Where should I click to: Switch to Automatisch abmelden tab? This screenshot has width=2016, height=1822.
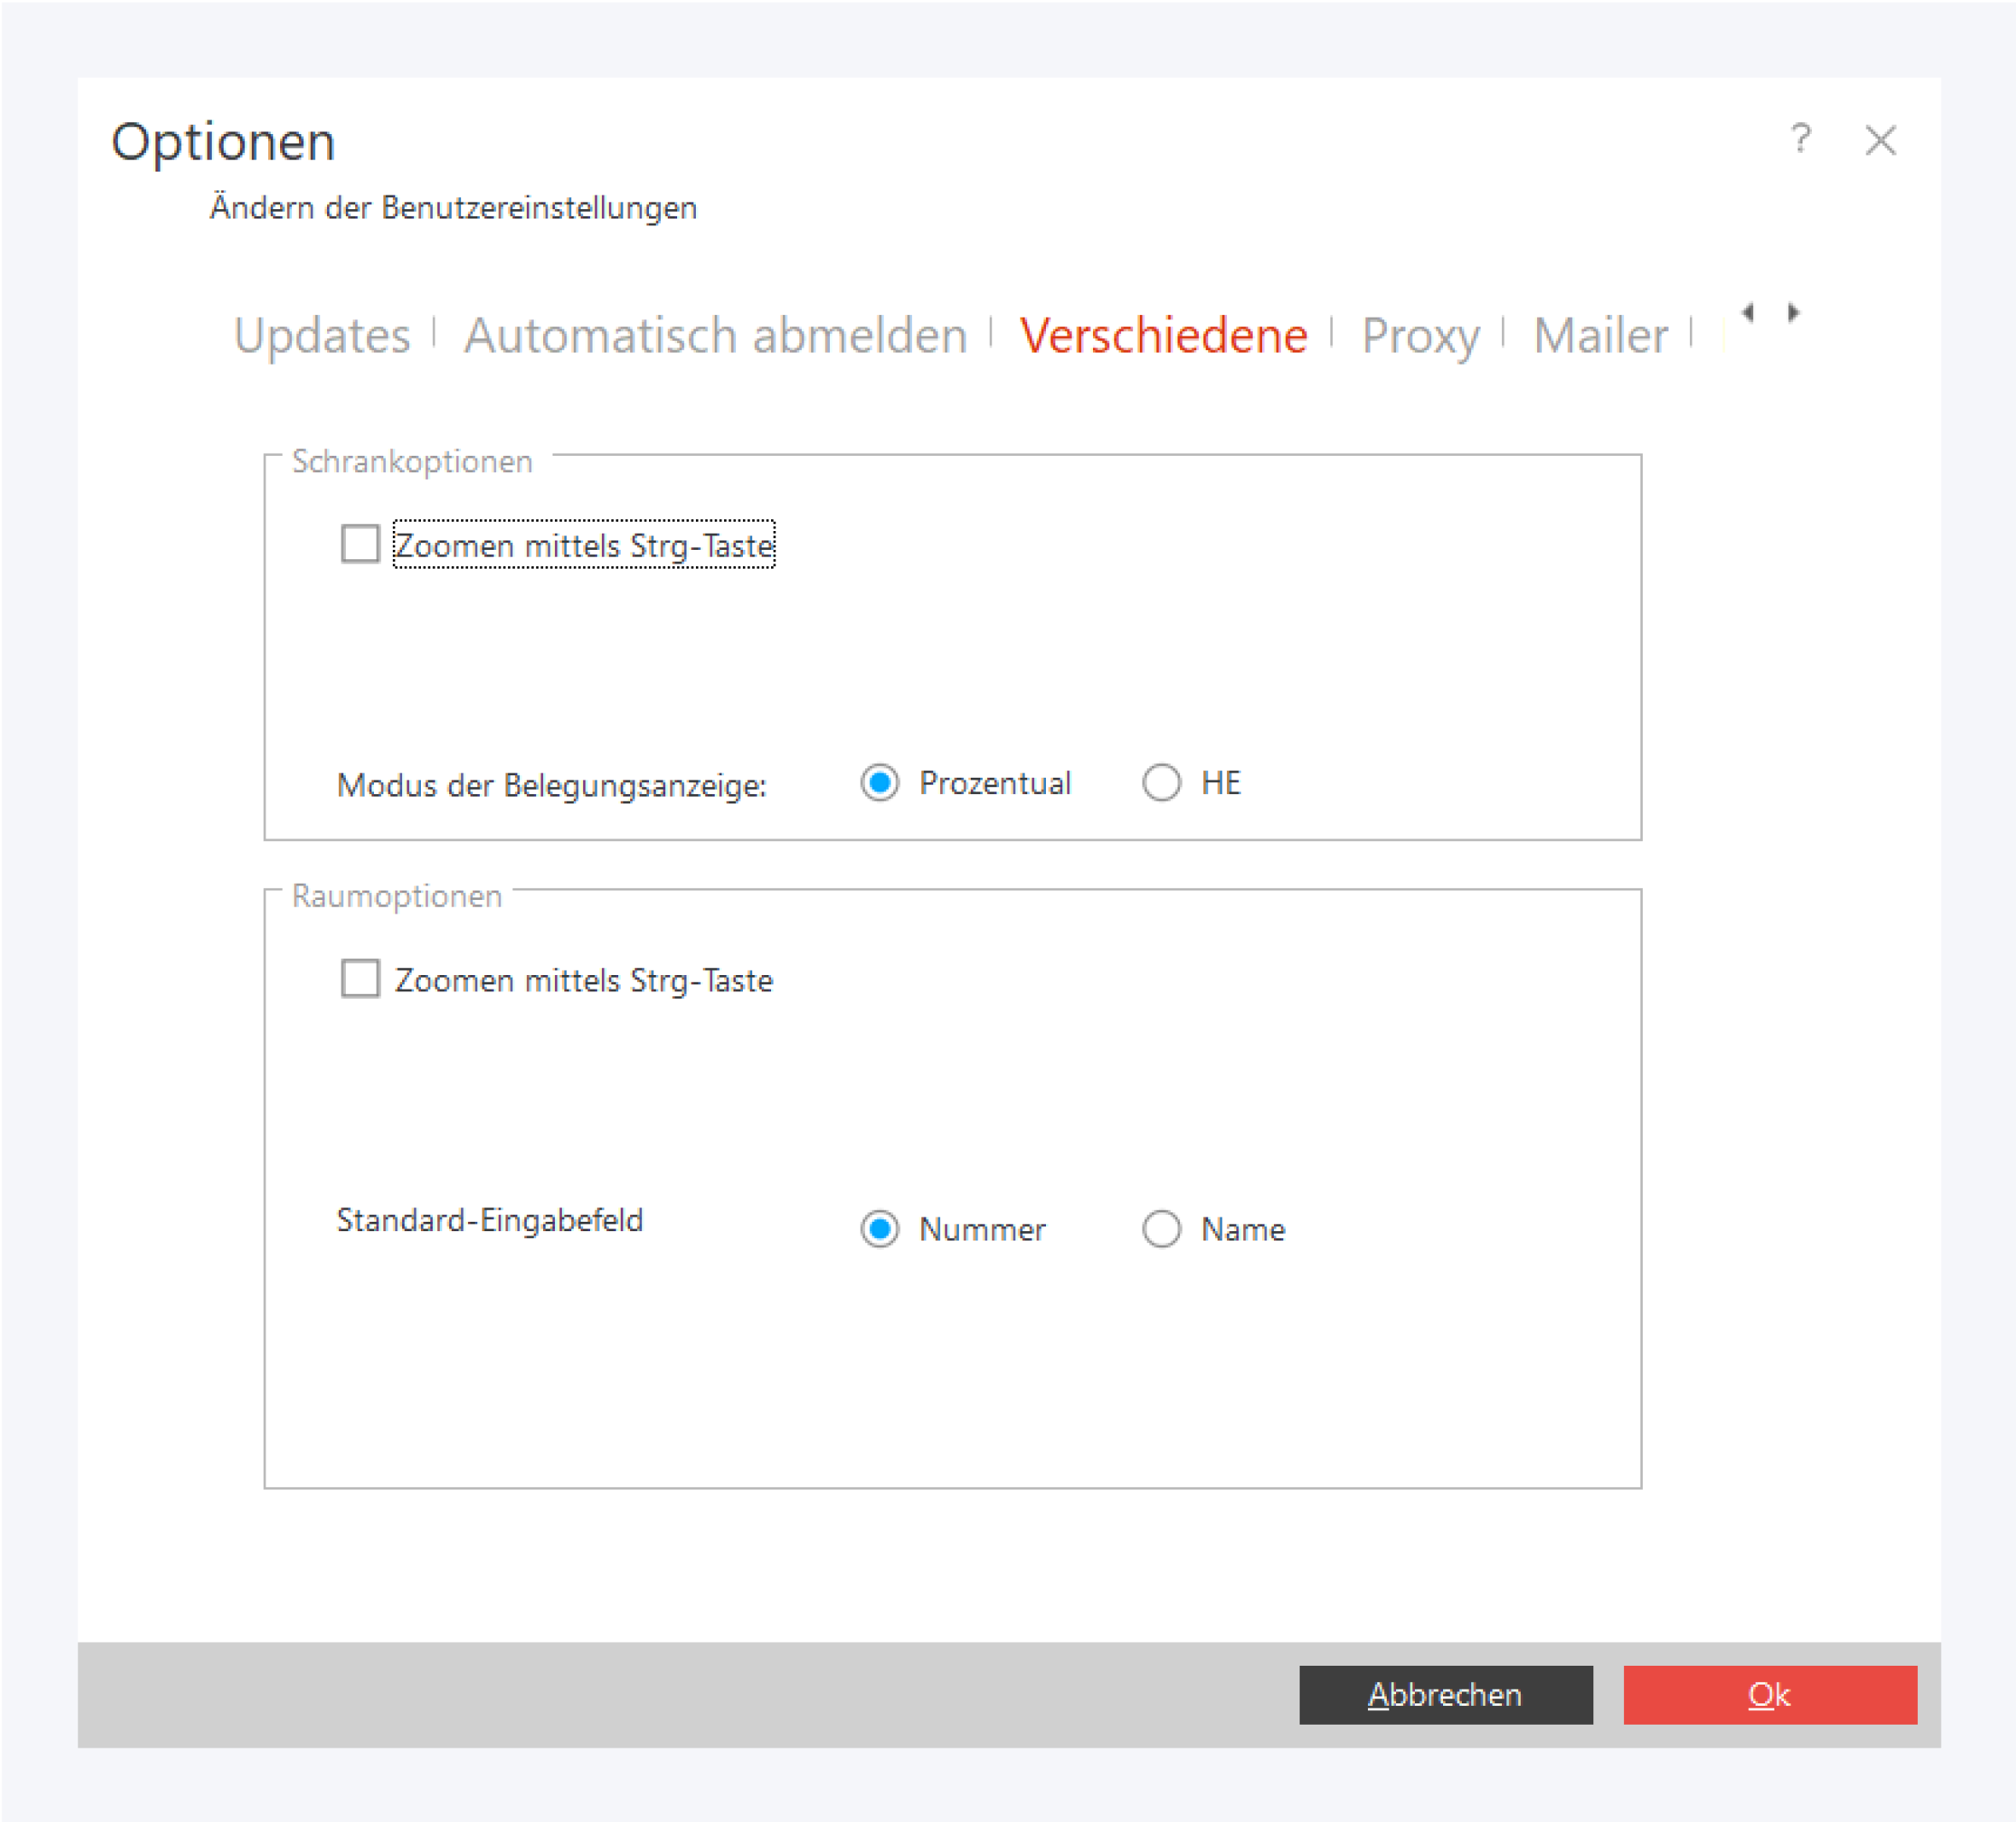pos(715,335)
